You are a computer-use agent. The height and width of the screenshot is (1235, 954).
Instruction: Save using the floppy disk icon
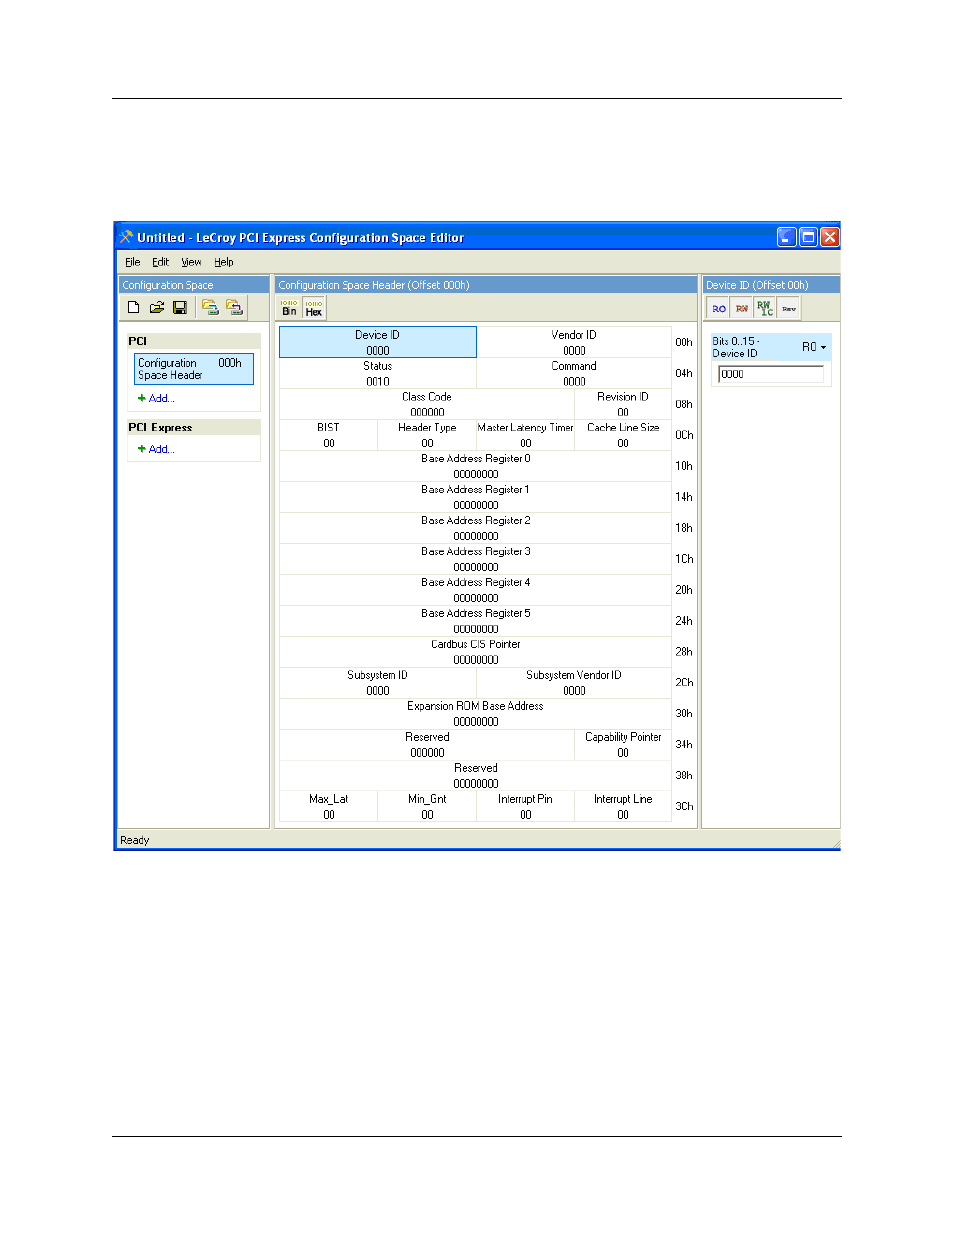pos(180,308)
